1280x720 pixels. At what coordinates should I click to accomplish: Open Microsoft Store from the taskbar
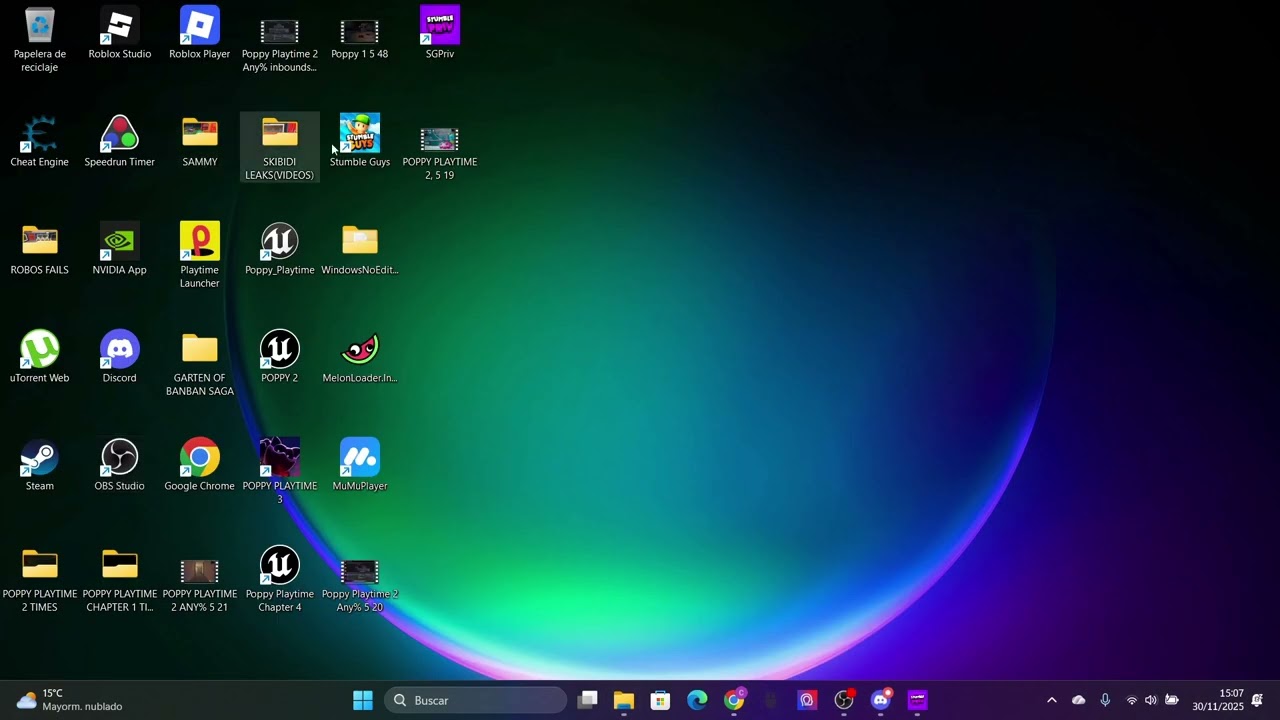click(x=660, y=700)
